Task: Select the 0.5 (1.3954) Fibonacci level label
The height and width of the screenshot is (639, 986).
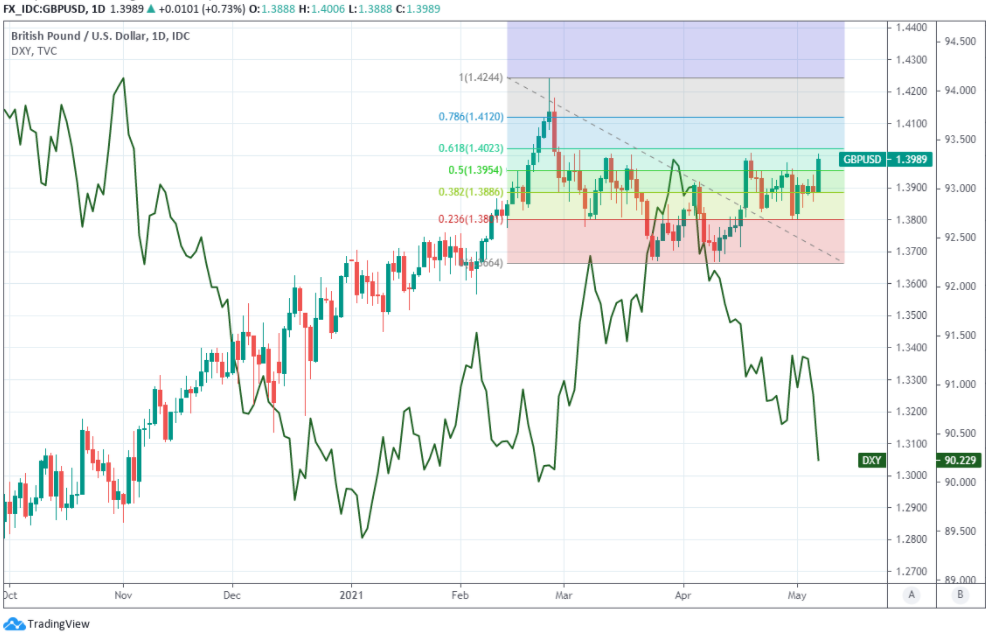Action: click(x=480, y=170)
